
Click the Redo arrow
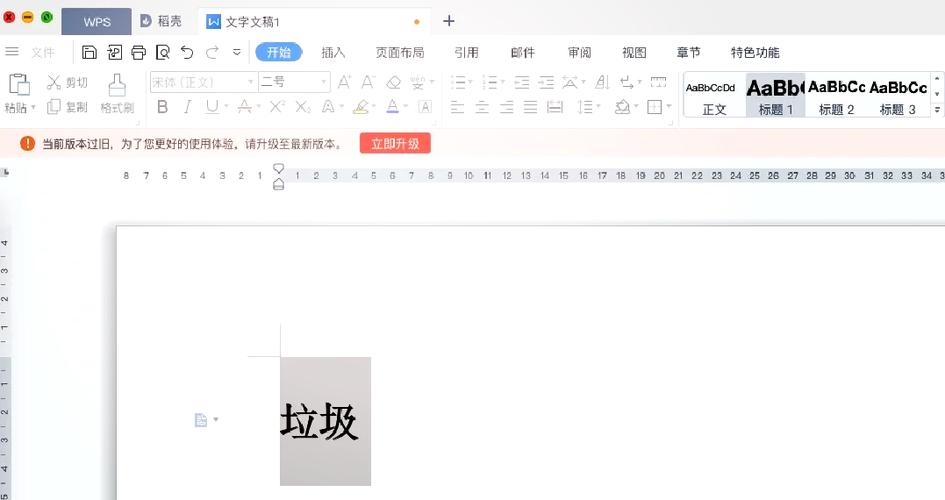pyautogui.click(x=212, y=52)
